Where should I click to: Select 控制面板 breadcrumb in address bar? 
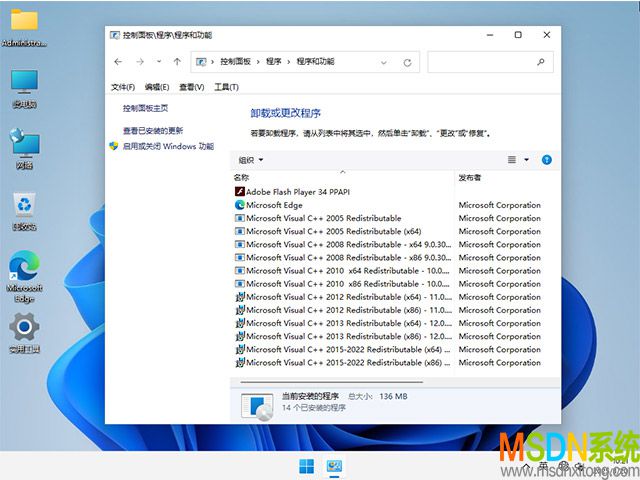point(235,62)
